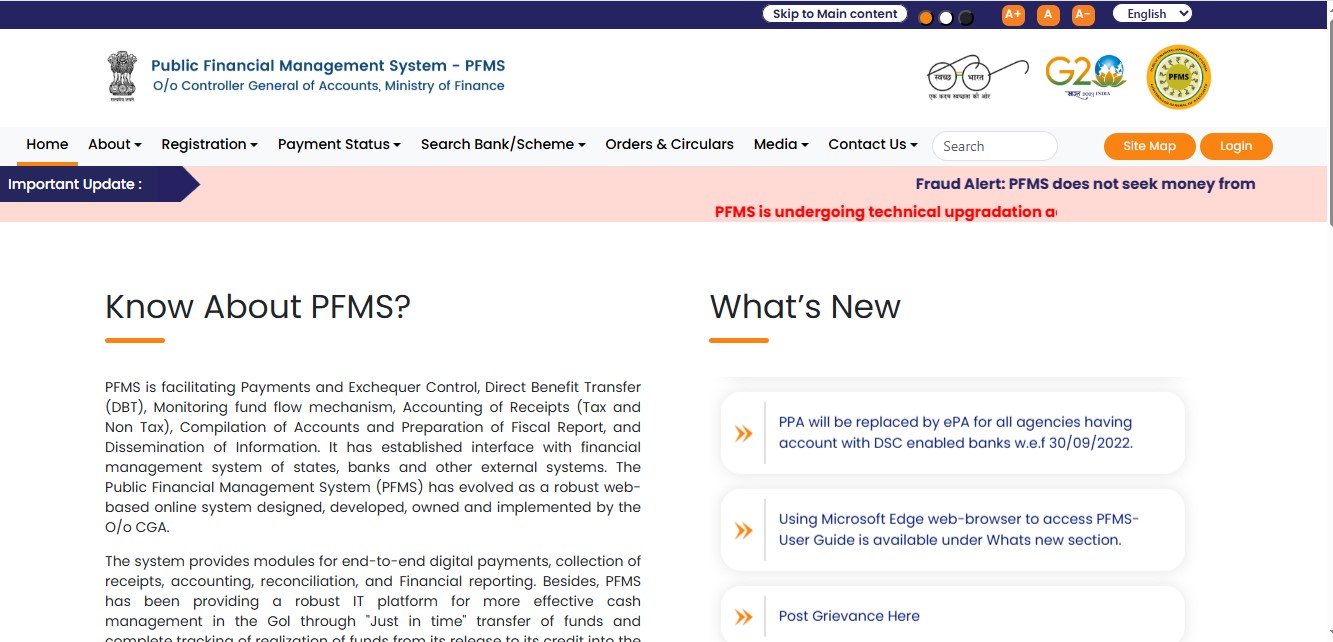
Task: Expand the Registration menu
Action: click(x=209, y=144)
